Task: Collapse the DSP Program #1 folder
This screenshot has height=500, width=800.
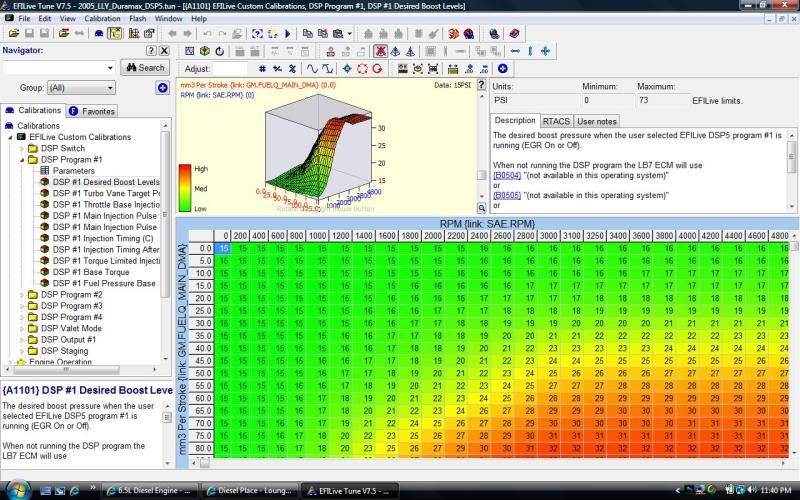Action: point(22,160)
